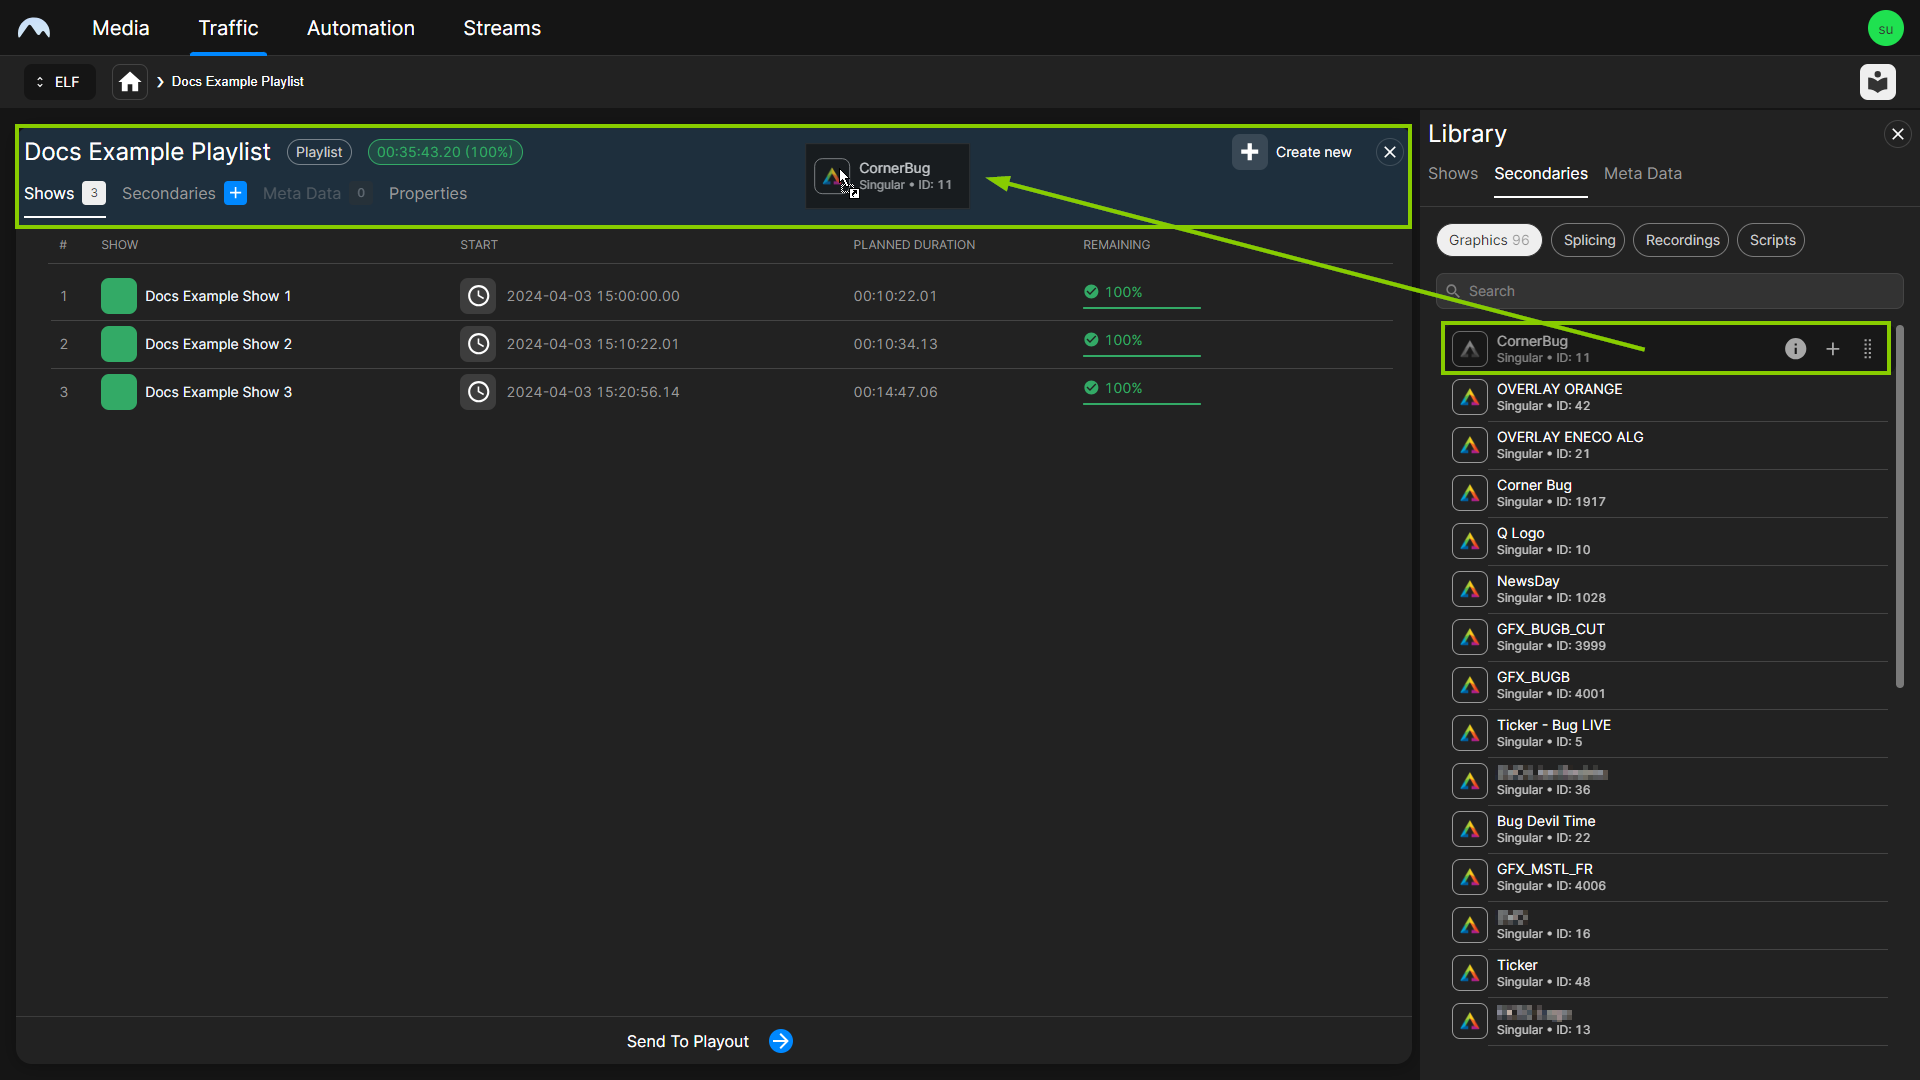The width and height of the screenshot is (1920, 1080).
Task: Click the Create new button icon
Action: (1247, 152)
